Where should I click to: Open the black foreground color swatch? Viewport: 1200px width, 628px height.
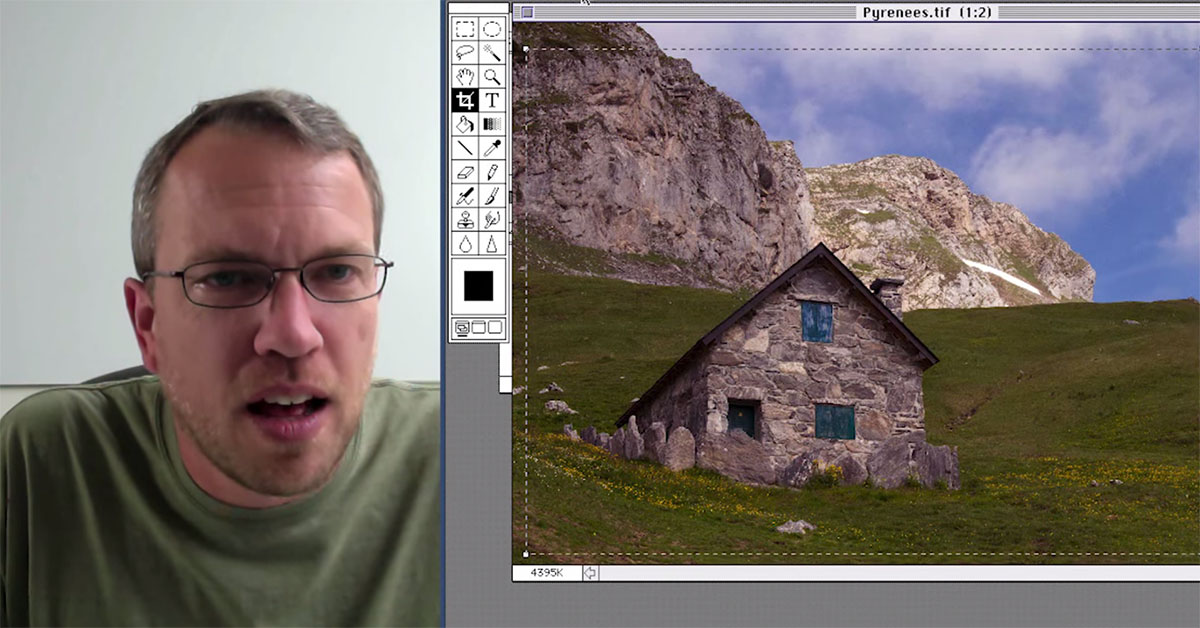click(x=478, y=287)
